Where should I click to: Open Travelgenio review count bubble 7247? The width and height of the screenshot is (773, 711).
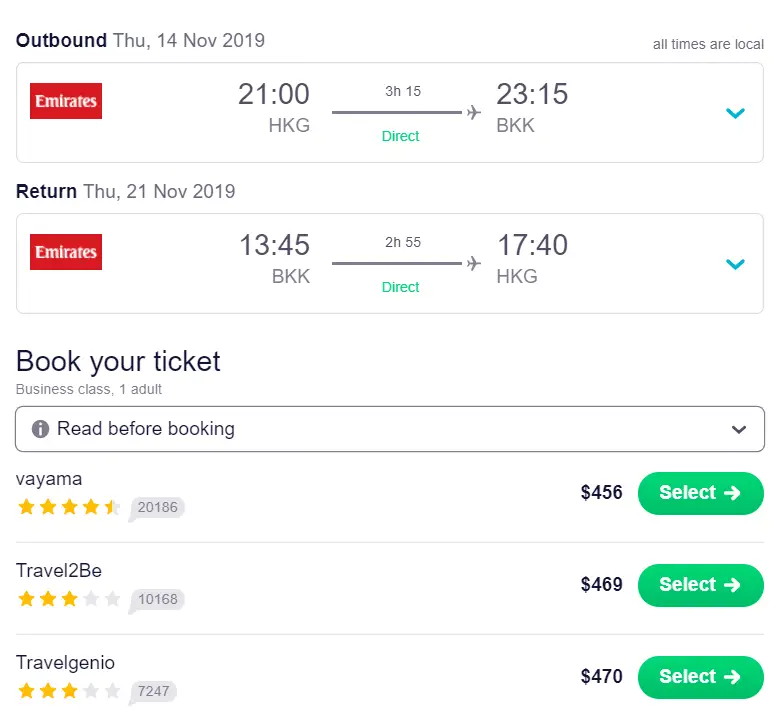[153, 691]
